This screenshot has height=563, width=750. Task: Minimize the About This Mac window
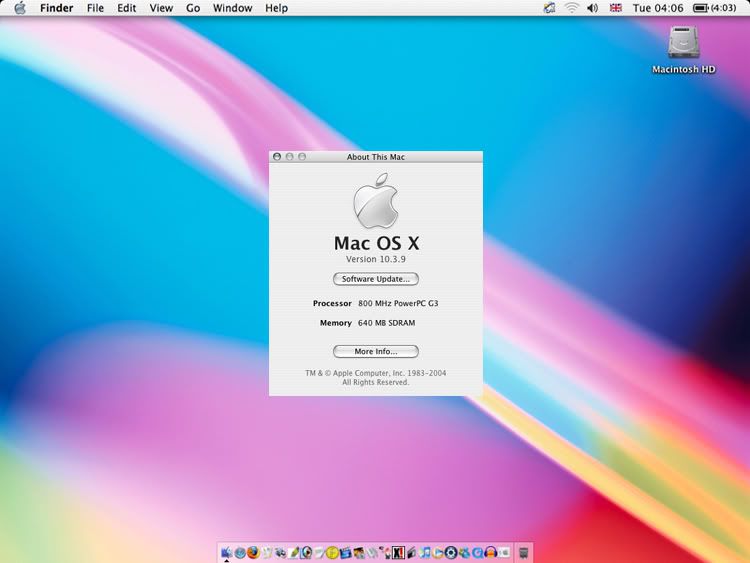(x=289, y=156)
